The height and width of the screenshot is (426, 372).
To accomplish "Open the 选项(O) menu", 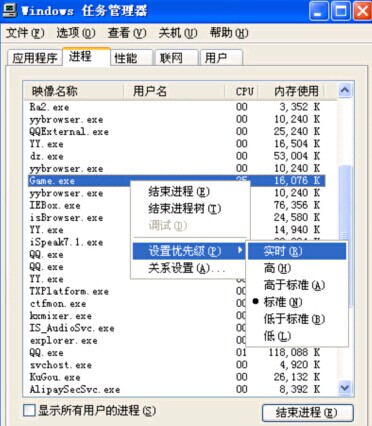I will coord(76,33).
